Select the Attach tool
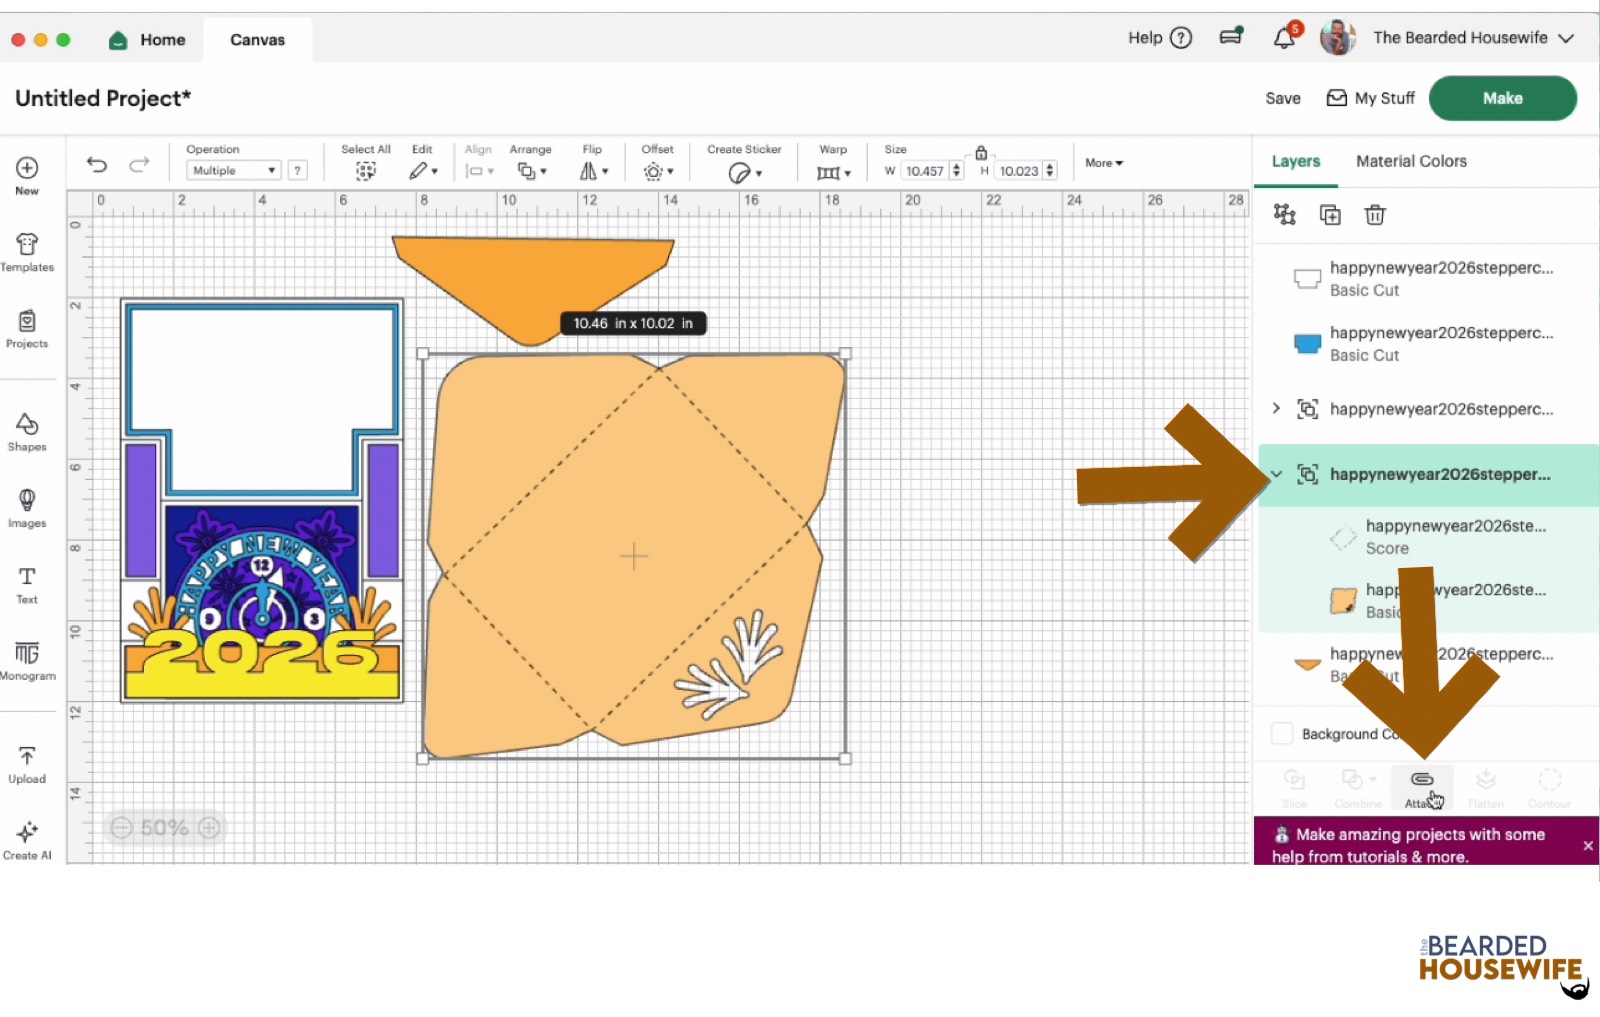Viewport: 1600px width, 1017px height. point(1421,785)
